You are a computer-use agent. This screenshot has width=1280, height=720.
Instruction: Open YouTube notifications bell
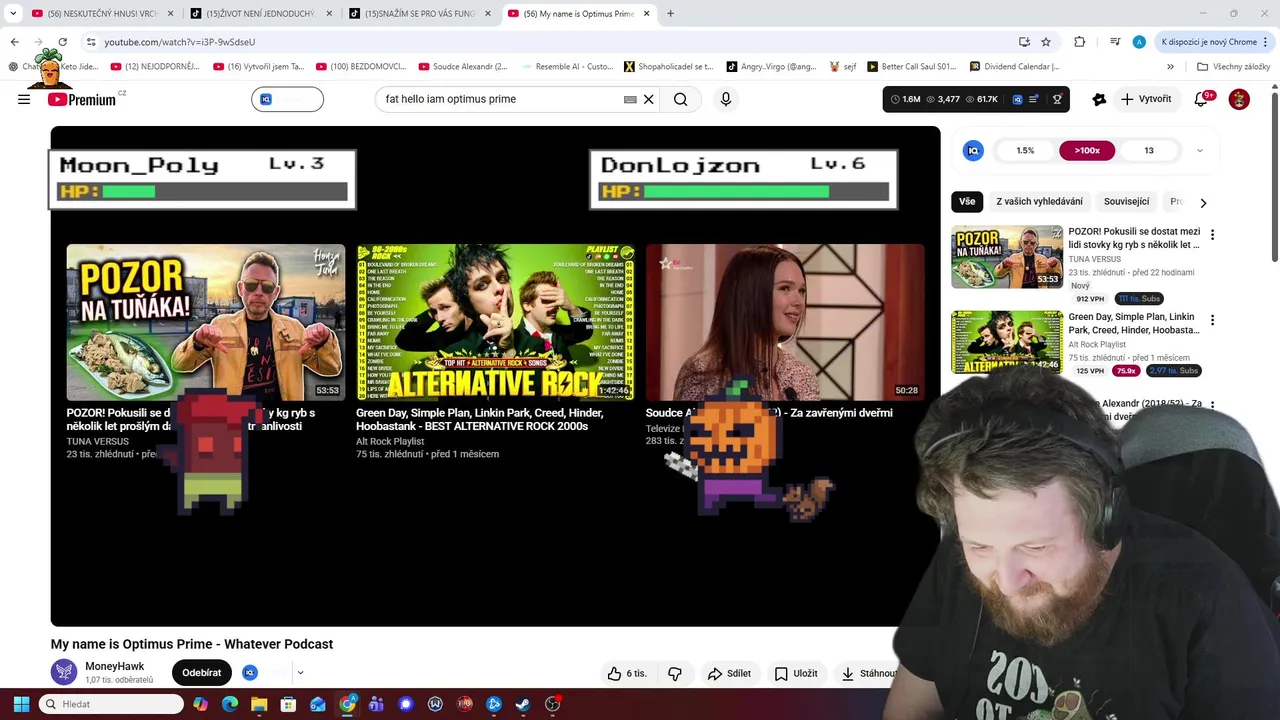1202,99
